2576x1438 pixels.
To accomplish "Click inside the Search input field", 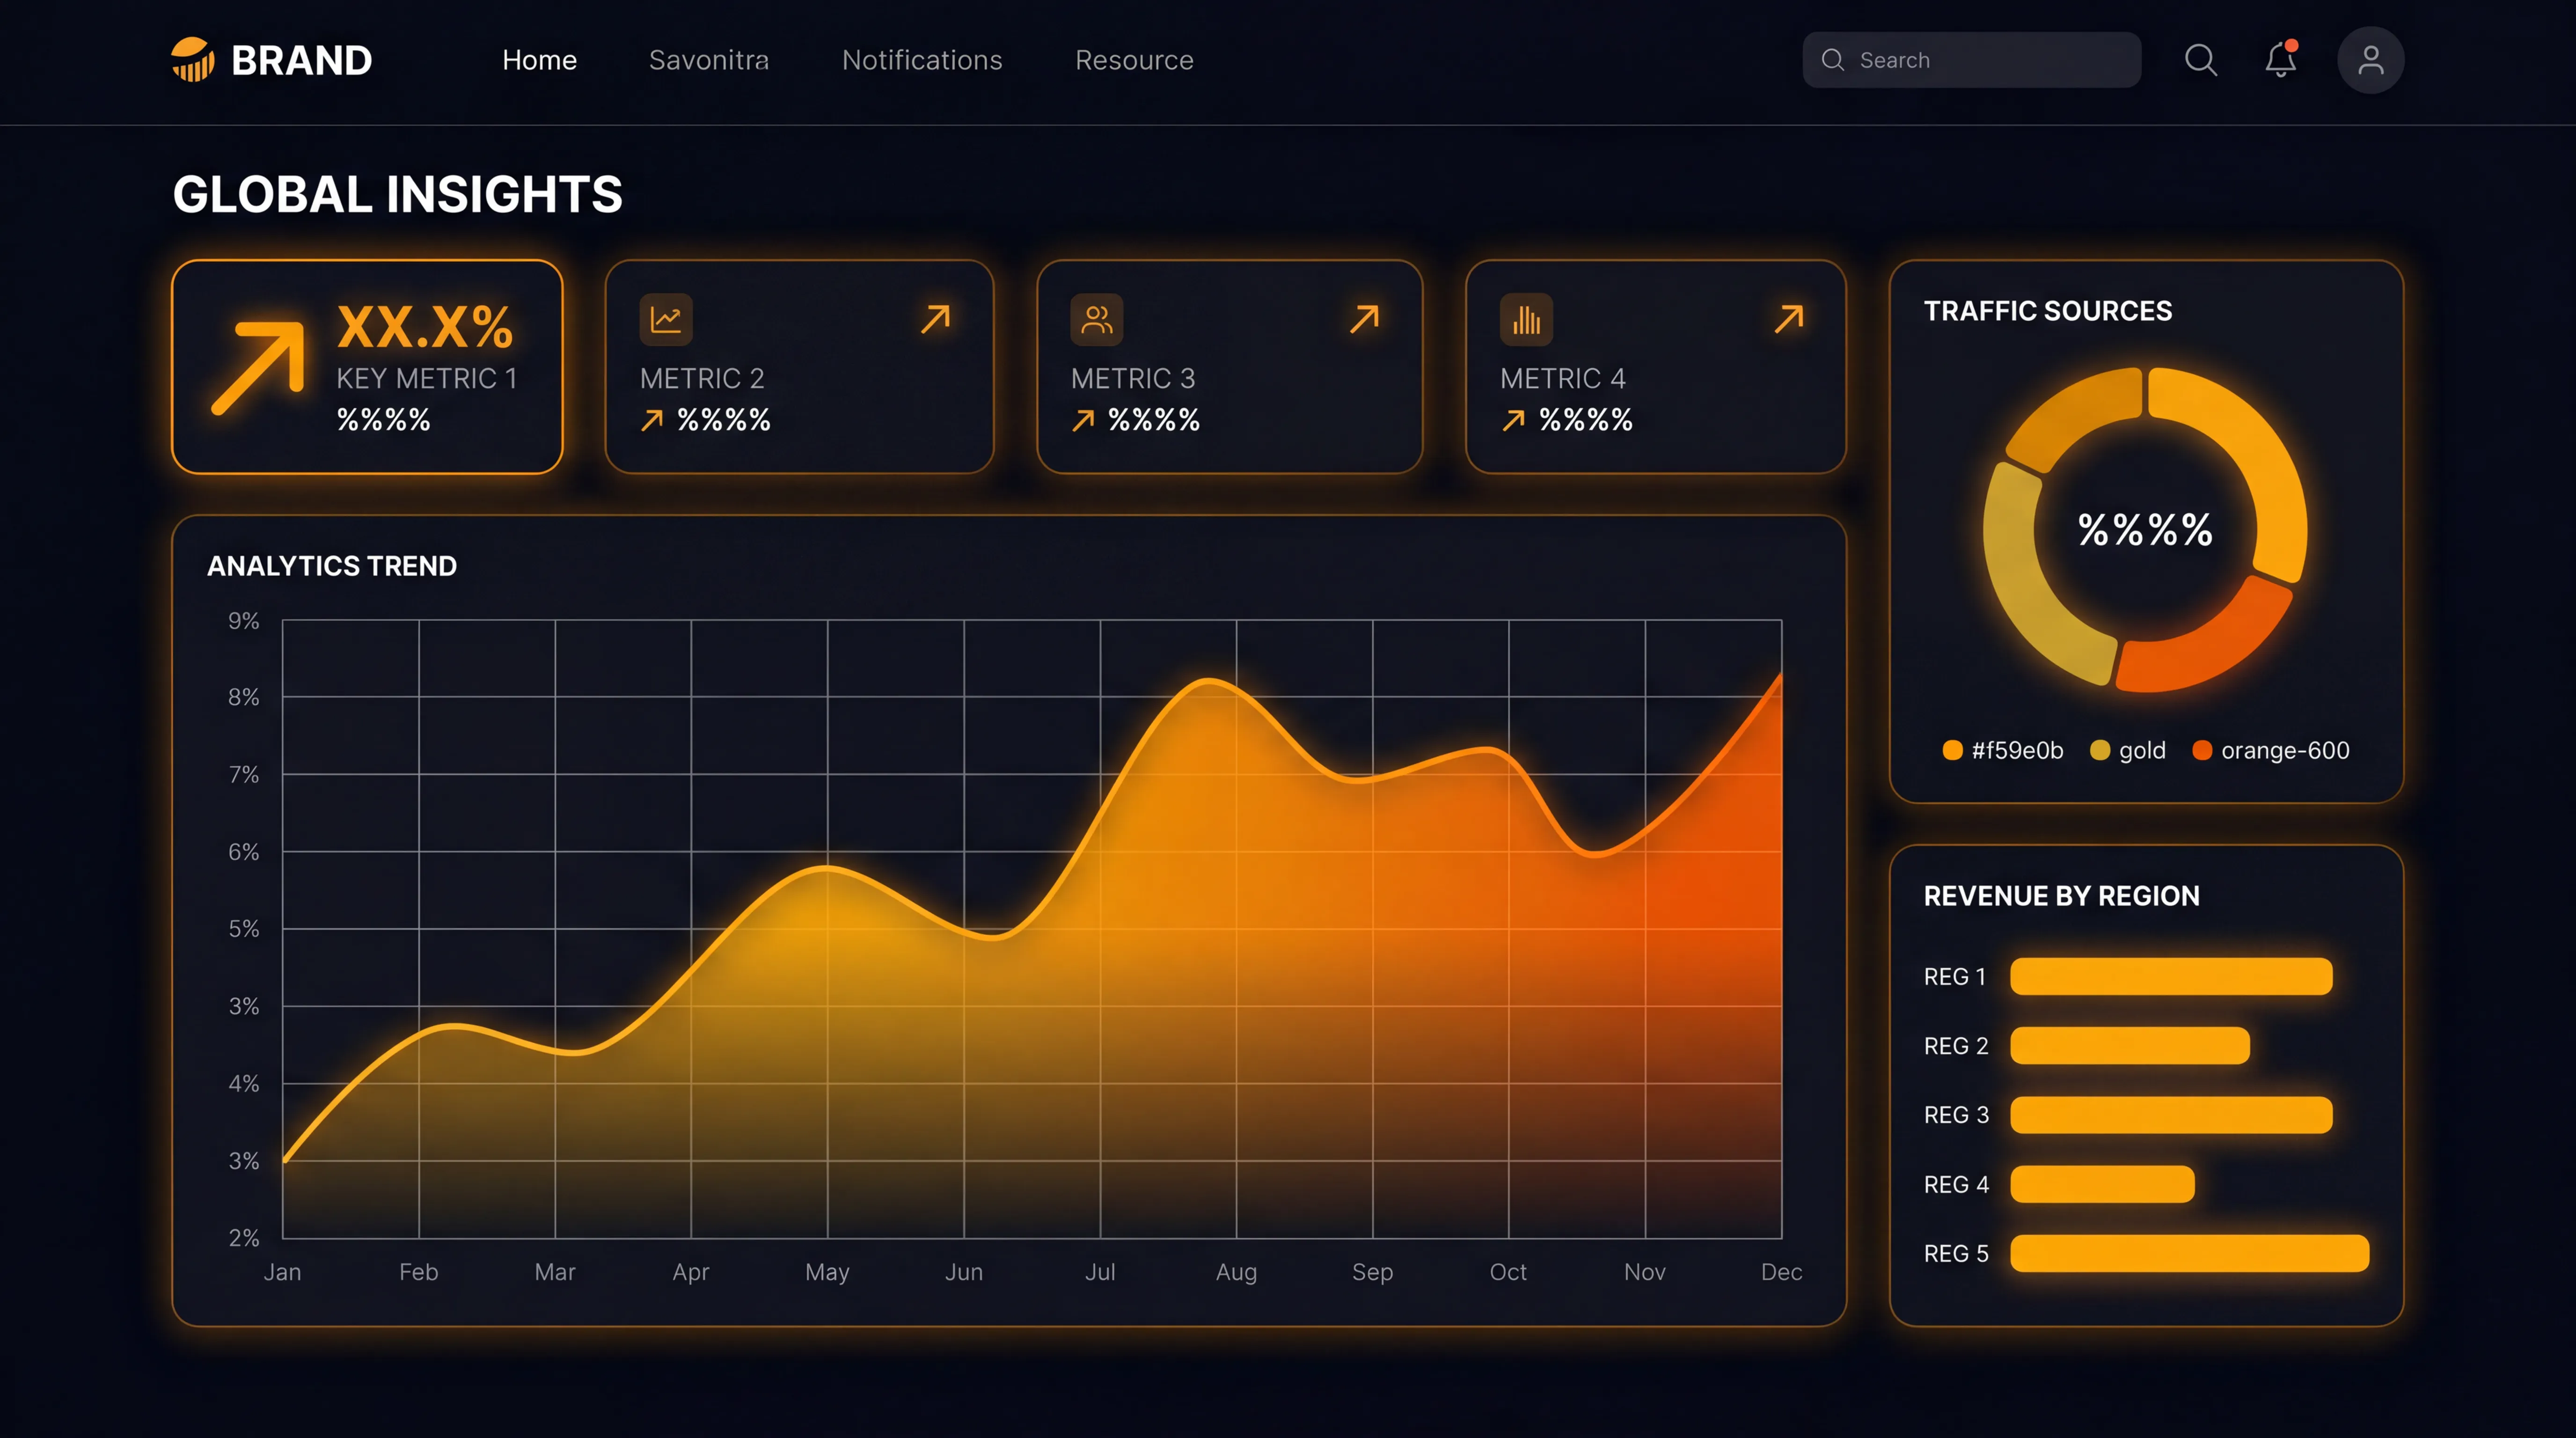I will 1970,60.
